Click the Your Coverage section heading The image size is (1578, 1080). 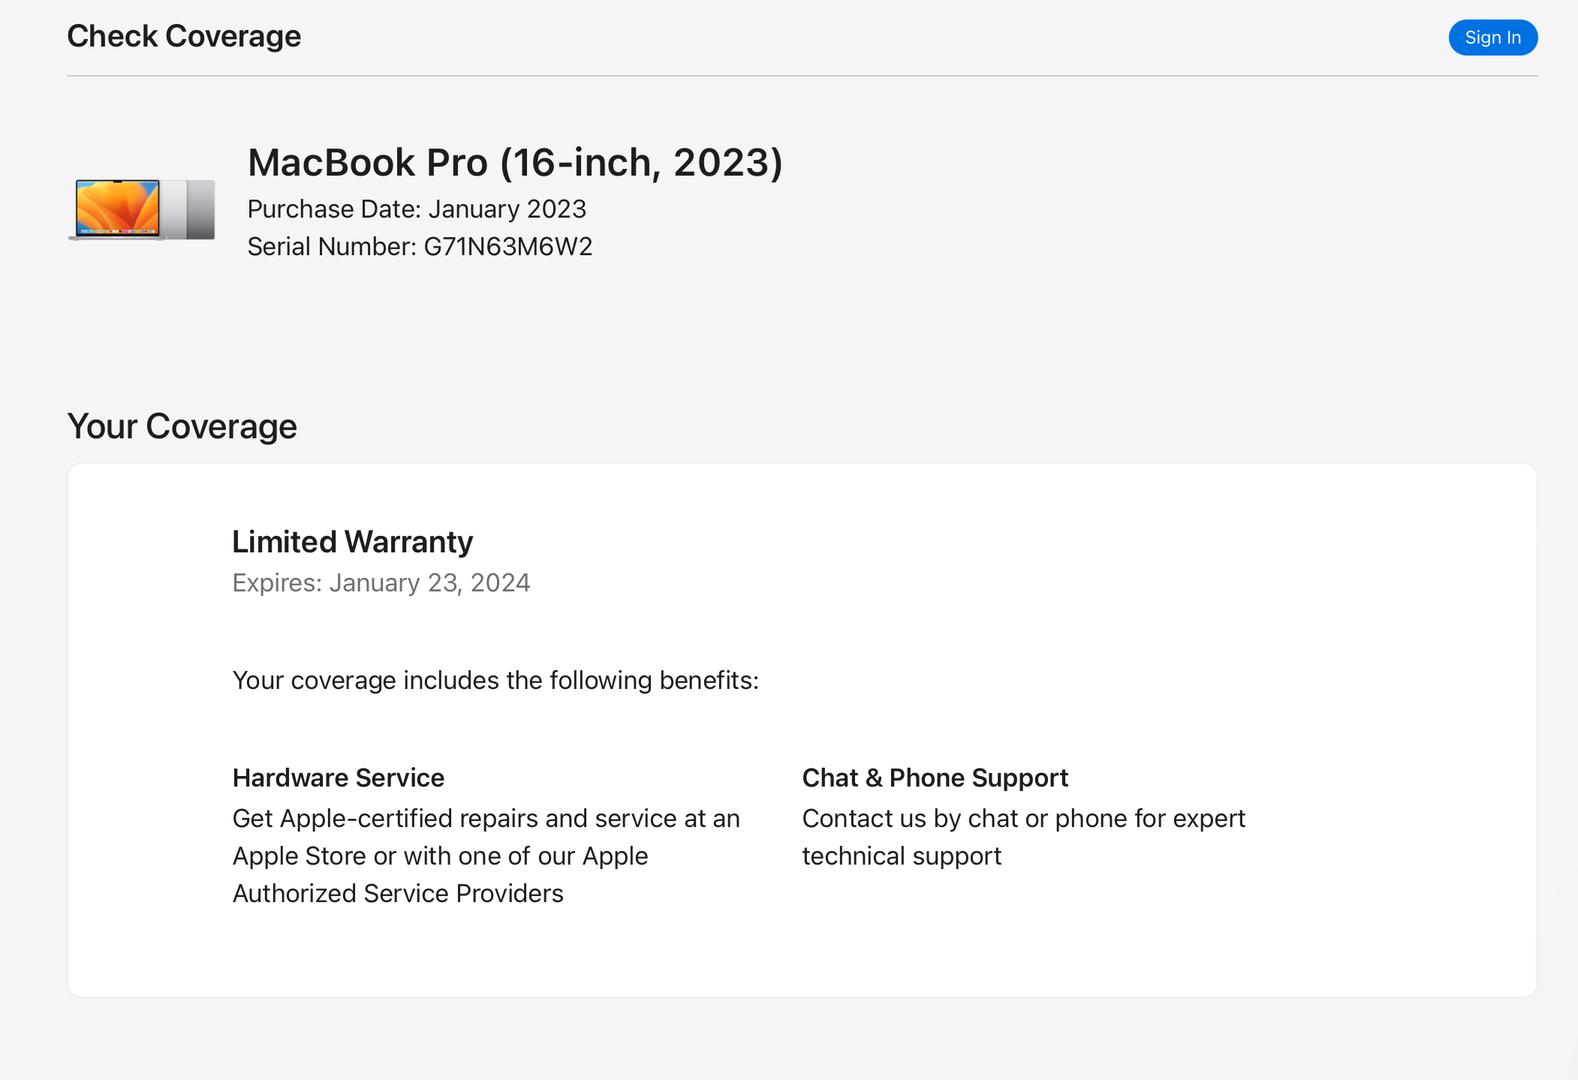[182, 426]
